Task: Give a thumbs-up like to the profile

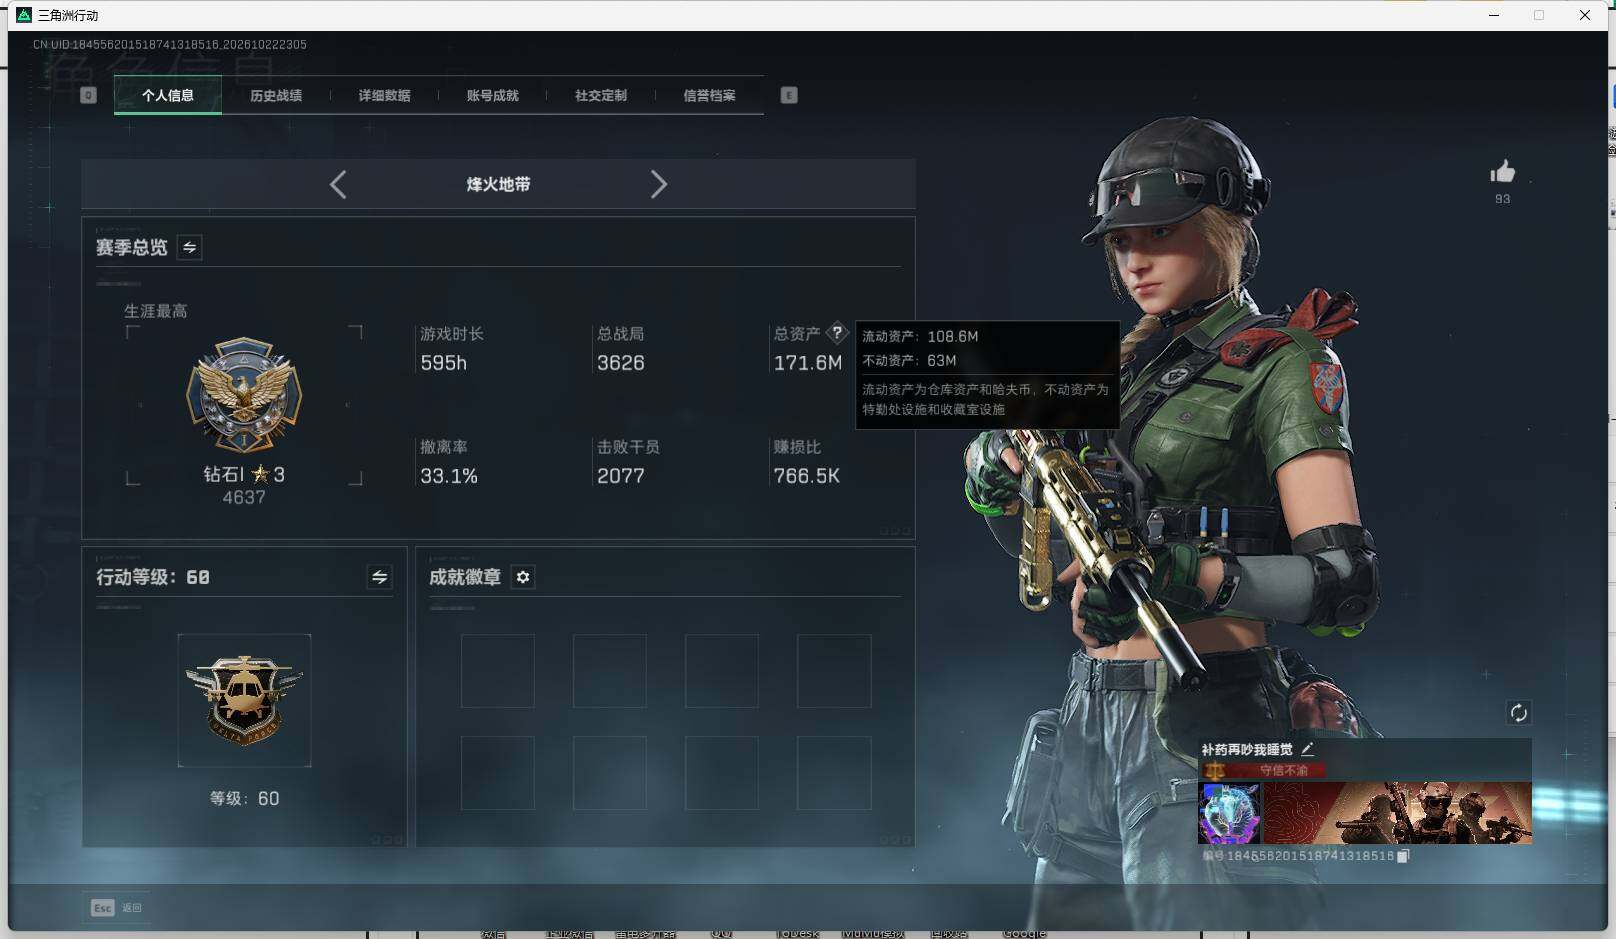Action: (1502, 172)
